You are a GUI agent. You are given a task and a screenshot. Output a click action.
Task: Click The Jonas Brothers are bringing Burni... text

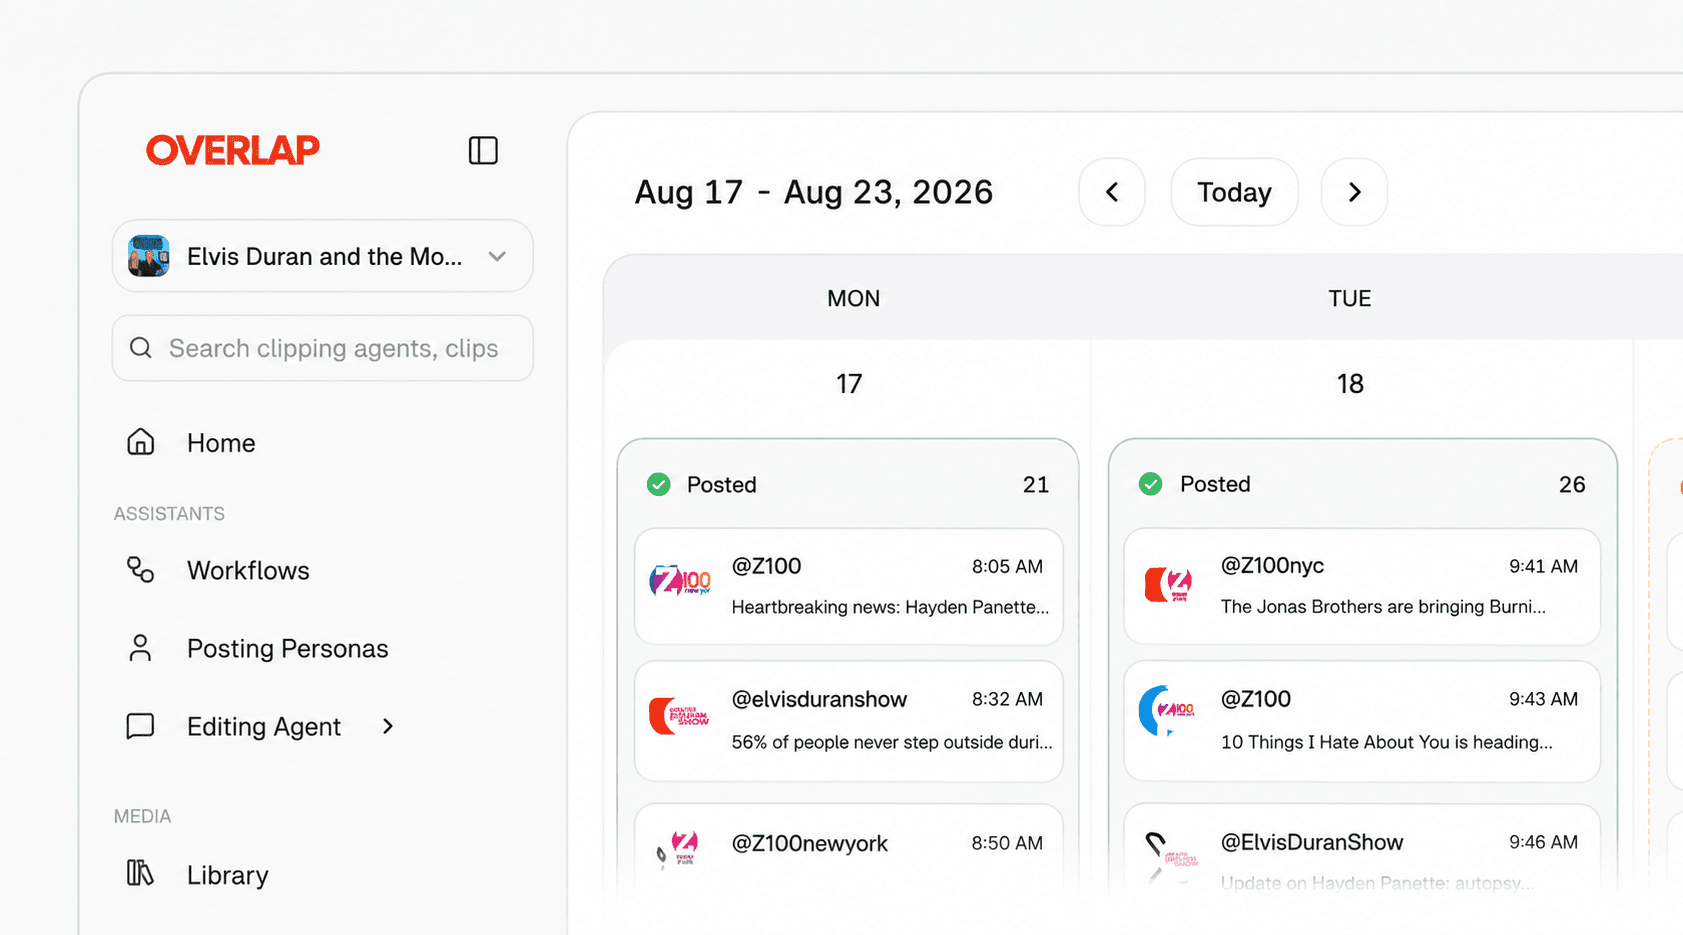pos(1383,607)
